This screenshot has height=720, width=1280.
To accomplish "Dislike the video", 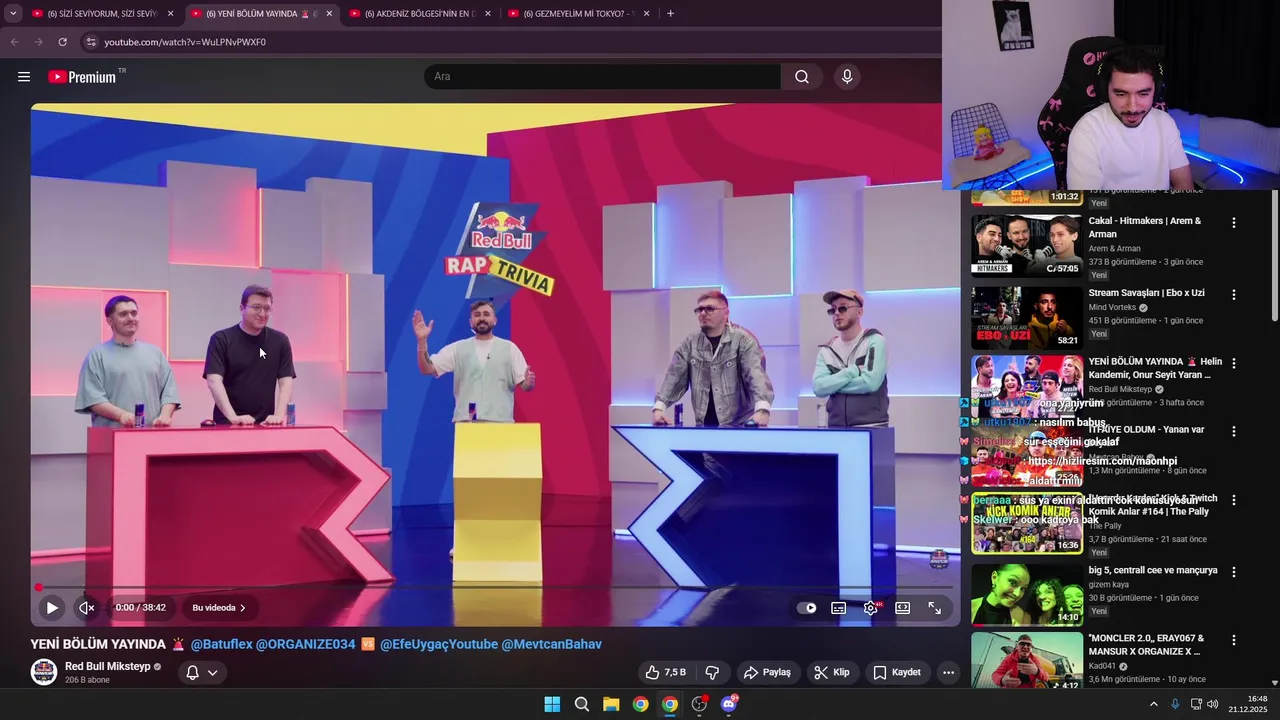I will tap(712, 672).
